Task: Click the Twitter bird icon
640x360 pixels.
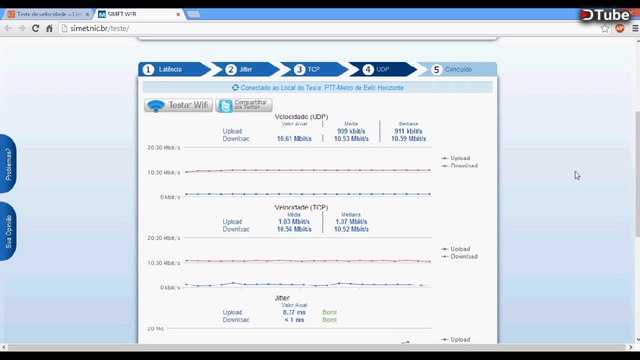Action: [x=225, y=106]
